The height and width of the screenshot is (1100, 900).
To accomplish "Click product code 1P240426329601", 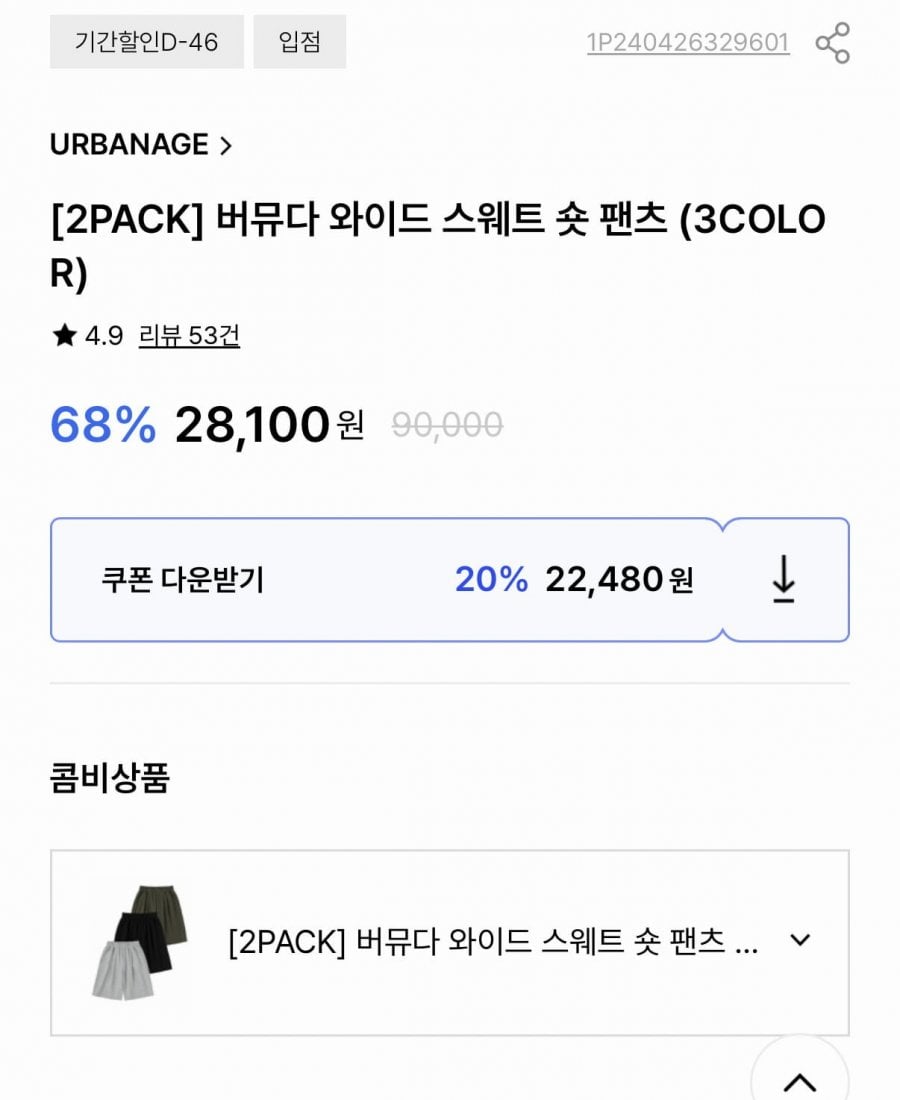I will (x=688, y=43).
